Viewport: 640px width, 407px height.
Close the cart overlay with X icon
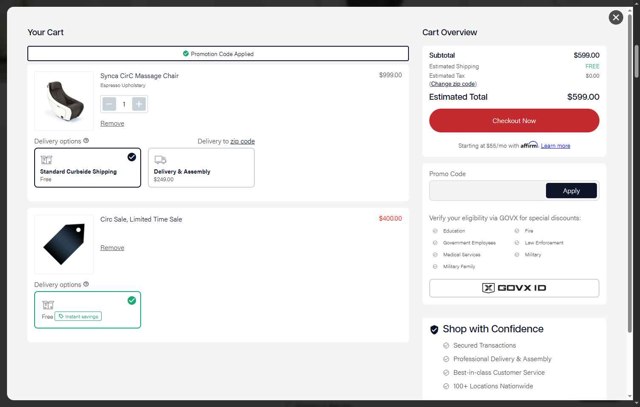[616, 18]
